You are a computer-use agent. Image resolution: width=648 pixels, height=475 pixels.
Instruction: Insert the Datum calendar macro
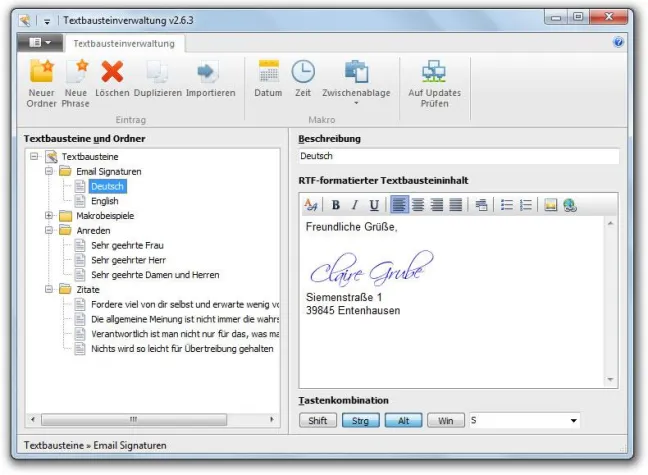coord(268,79)
